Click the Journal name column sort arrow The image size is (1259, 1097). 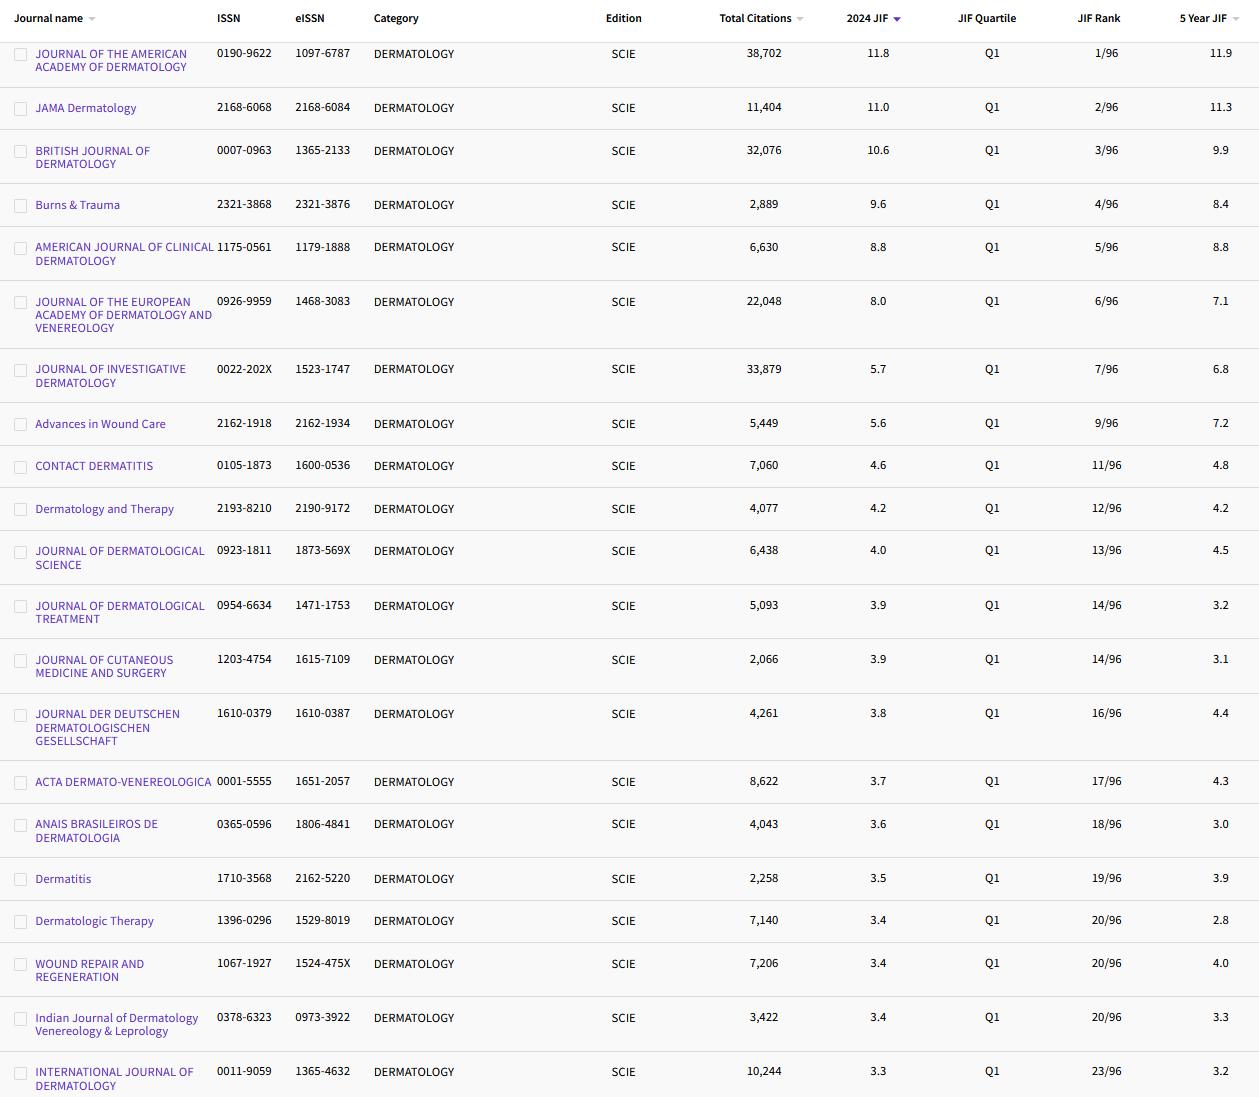(92, 18)
